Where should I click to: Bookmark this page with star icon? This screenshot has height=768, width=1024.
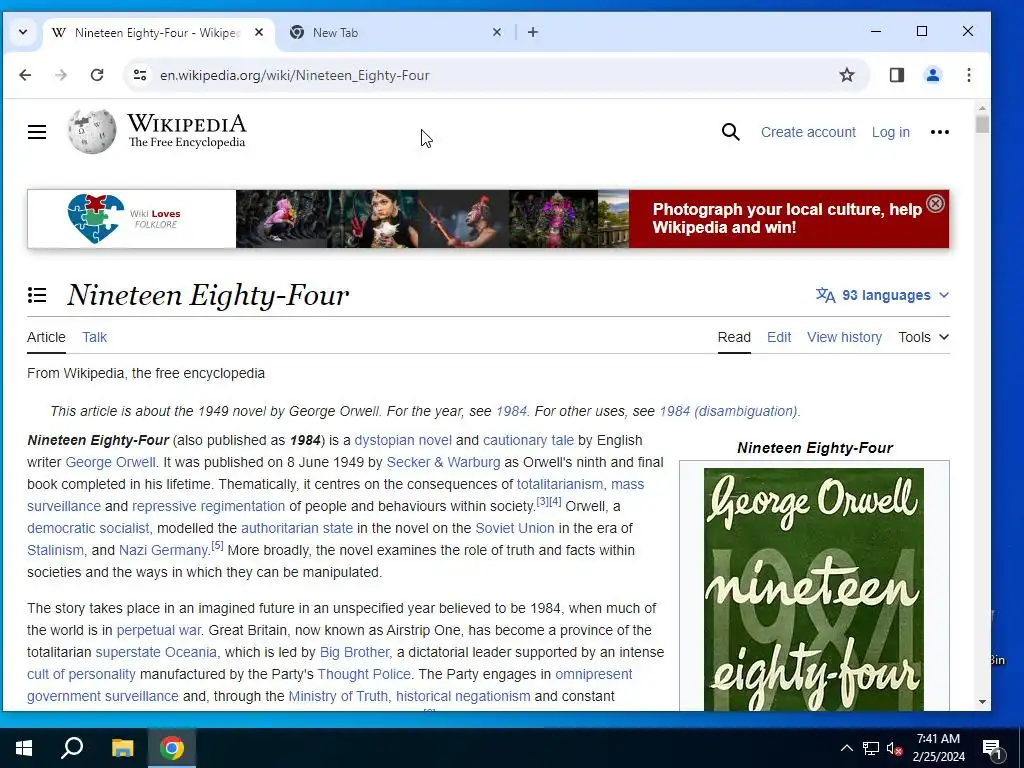point(846,75)
